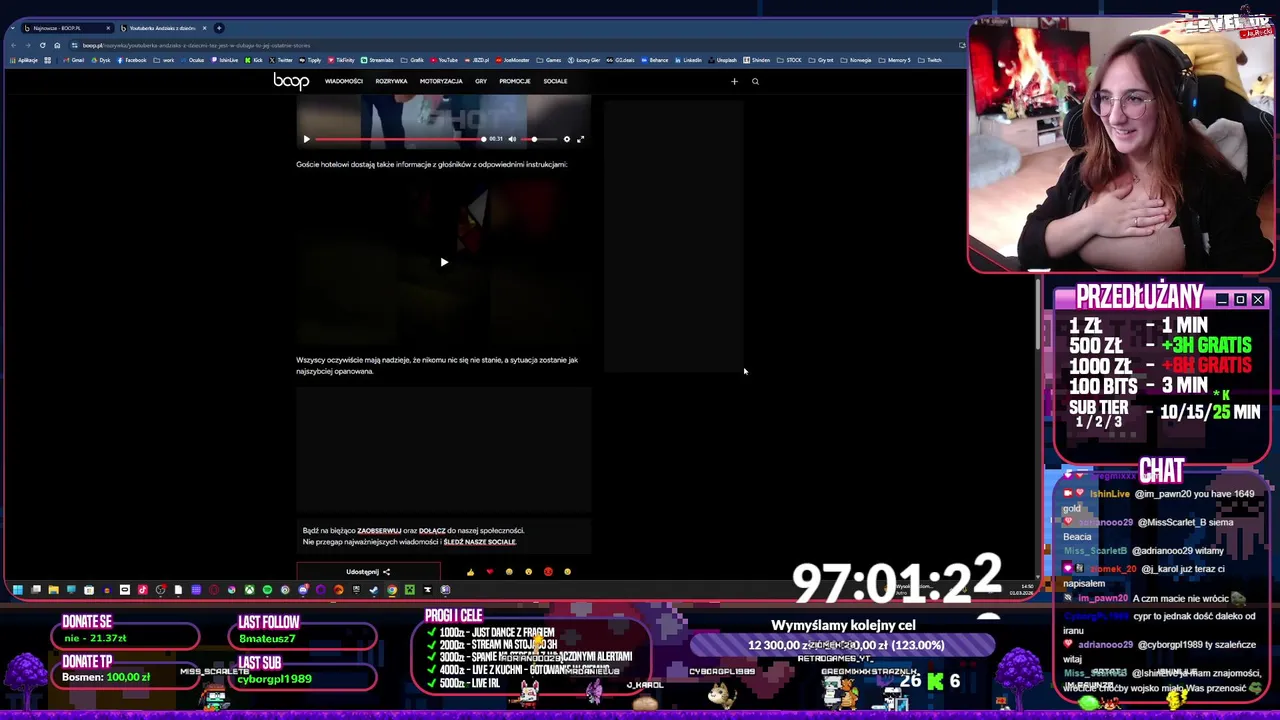The image size is (1280, 720).
Task: Open a new browser tab
Action: tap(219, 28)
